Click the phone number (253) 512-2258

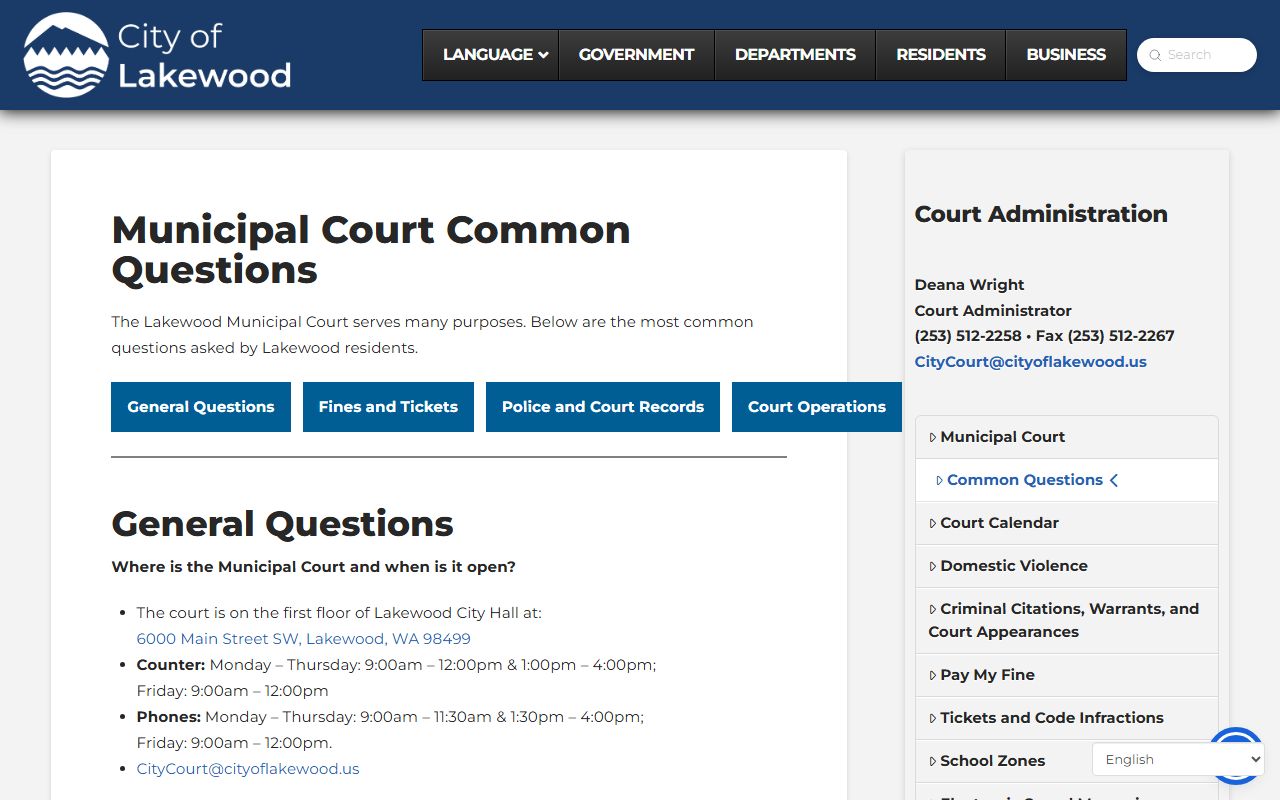[968, 336]
